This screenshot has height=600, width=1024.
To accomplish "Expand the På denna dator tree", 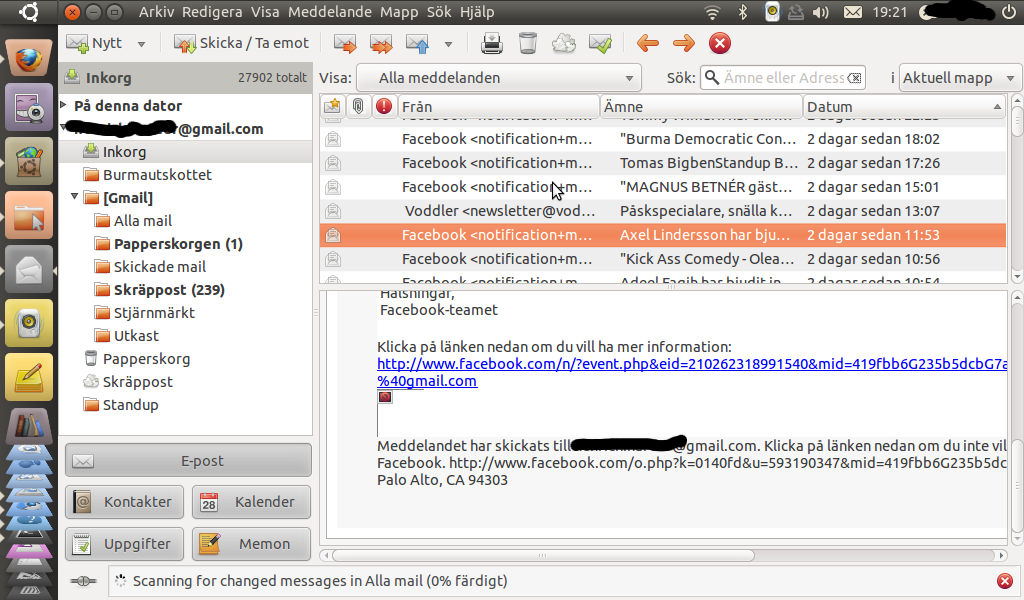I will point(64,105).
